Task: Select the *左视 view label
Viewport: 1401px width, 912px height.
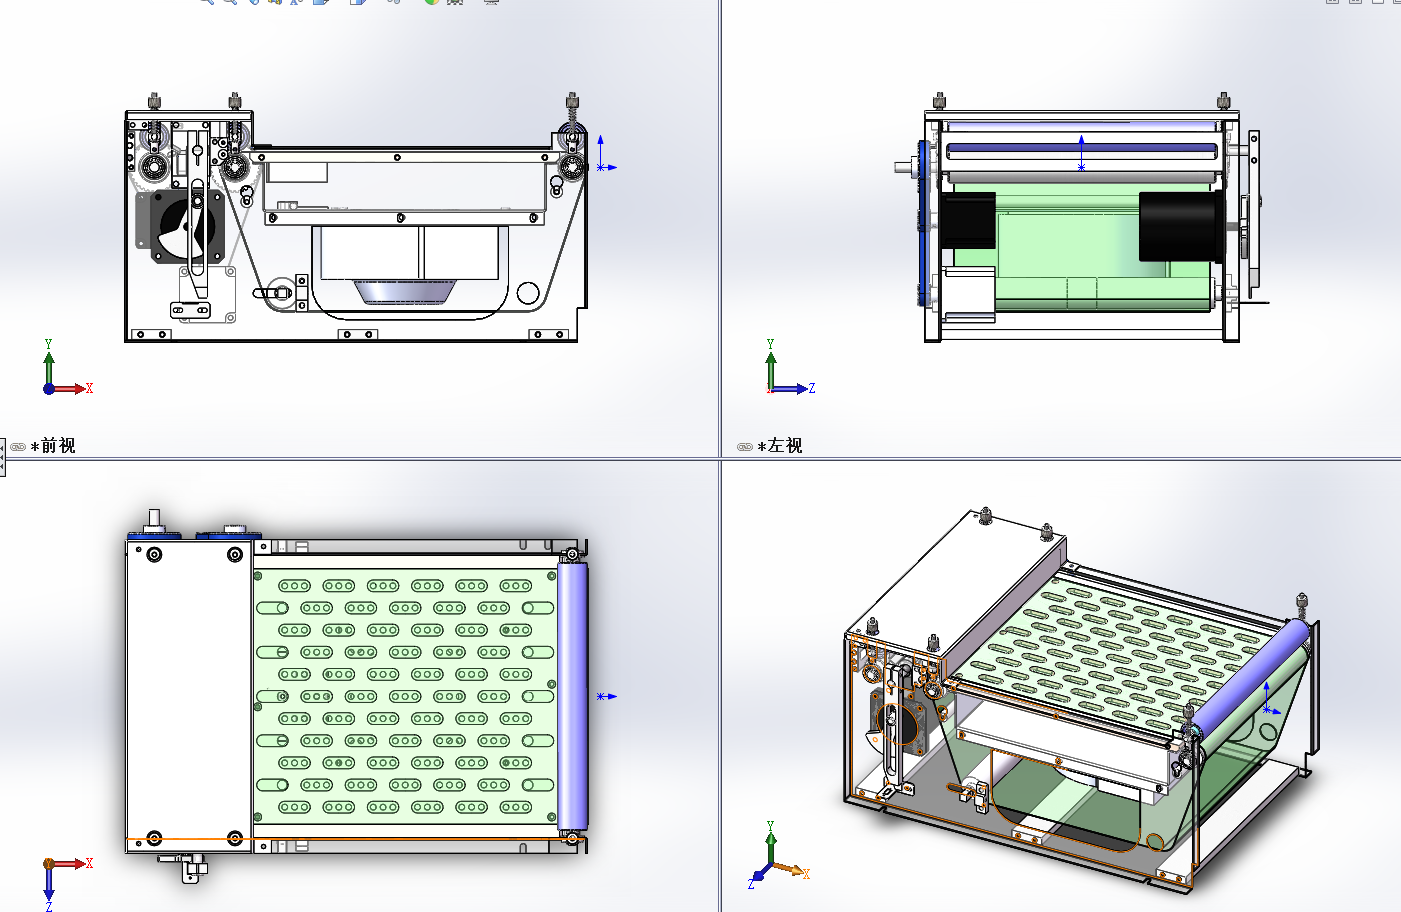Action: 780,446
